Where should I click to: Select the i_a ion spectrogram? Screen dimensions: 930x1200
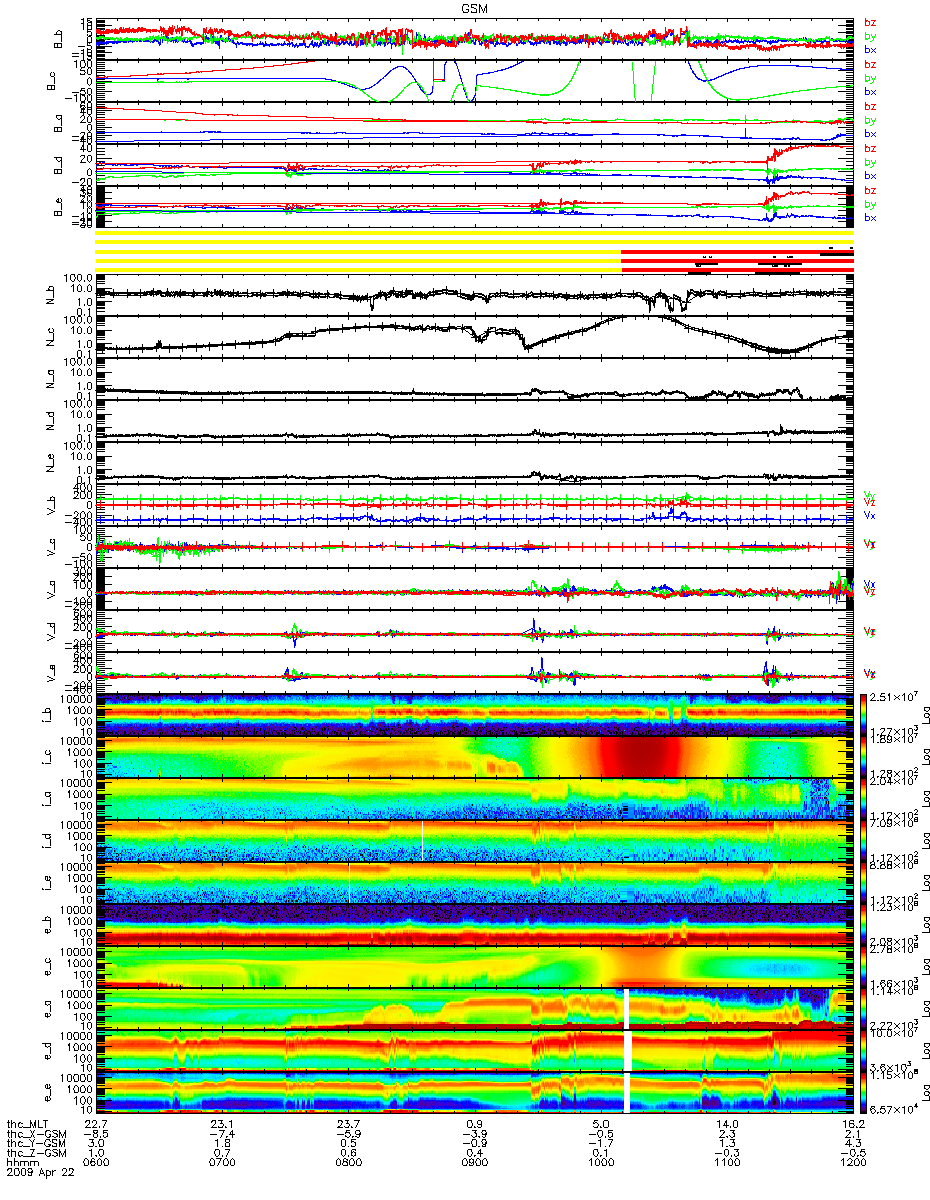click(x=475, y=798)
